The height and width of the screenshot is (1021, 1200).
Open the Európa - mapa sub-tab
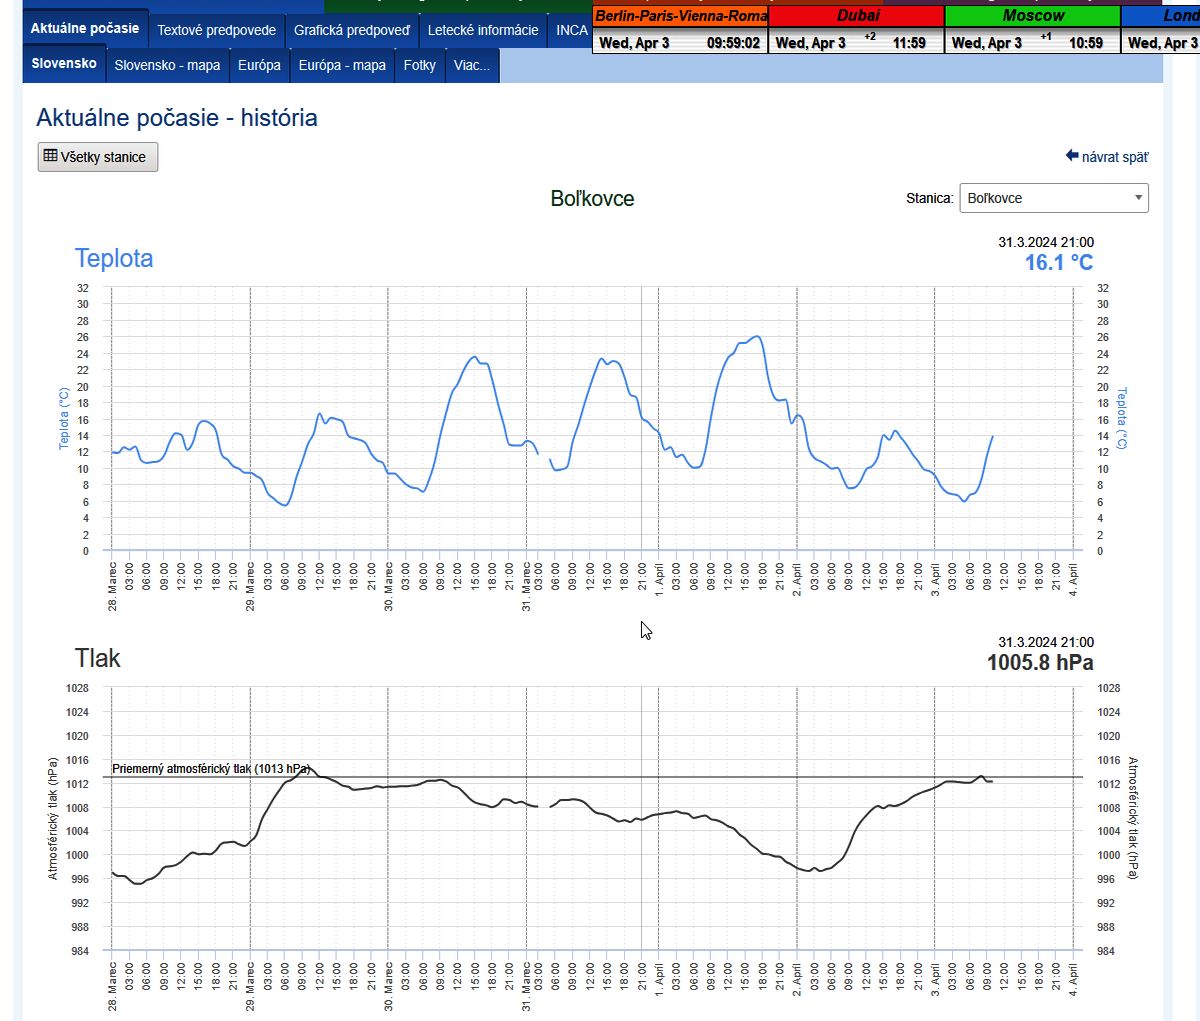point(342,65)
